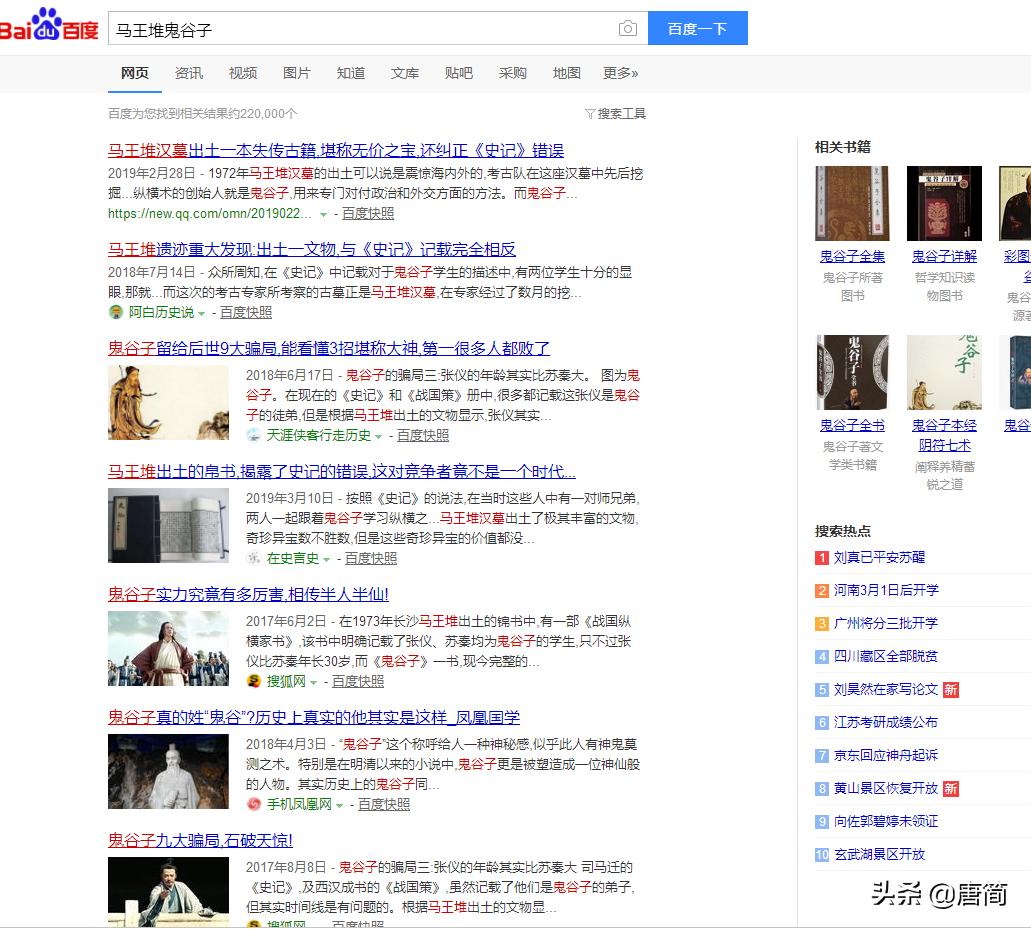
Task: Expand the 更多 dropdown in the navigation bar
Action: [x=619, y=73]
